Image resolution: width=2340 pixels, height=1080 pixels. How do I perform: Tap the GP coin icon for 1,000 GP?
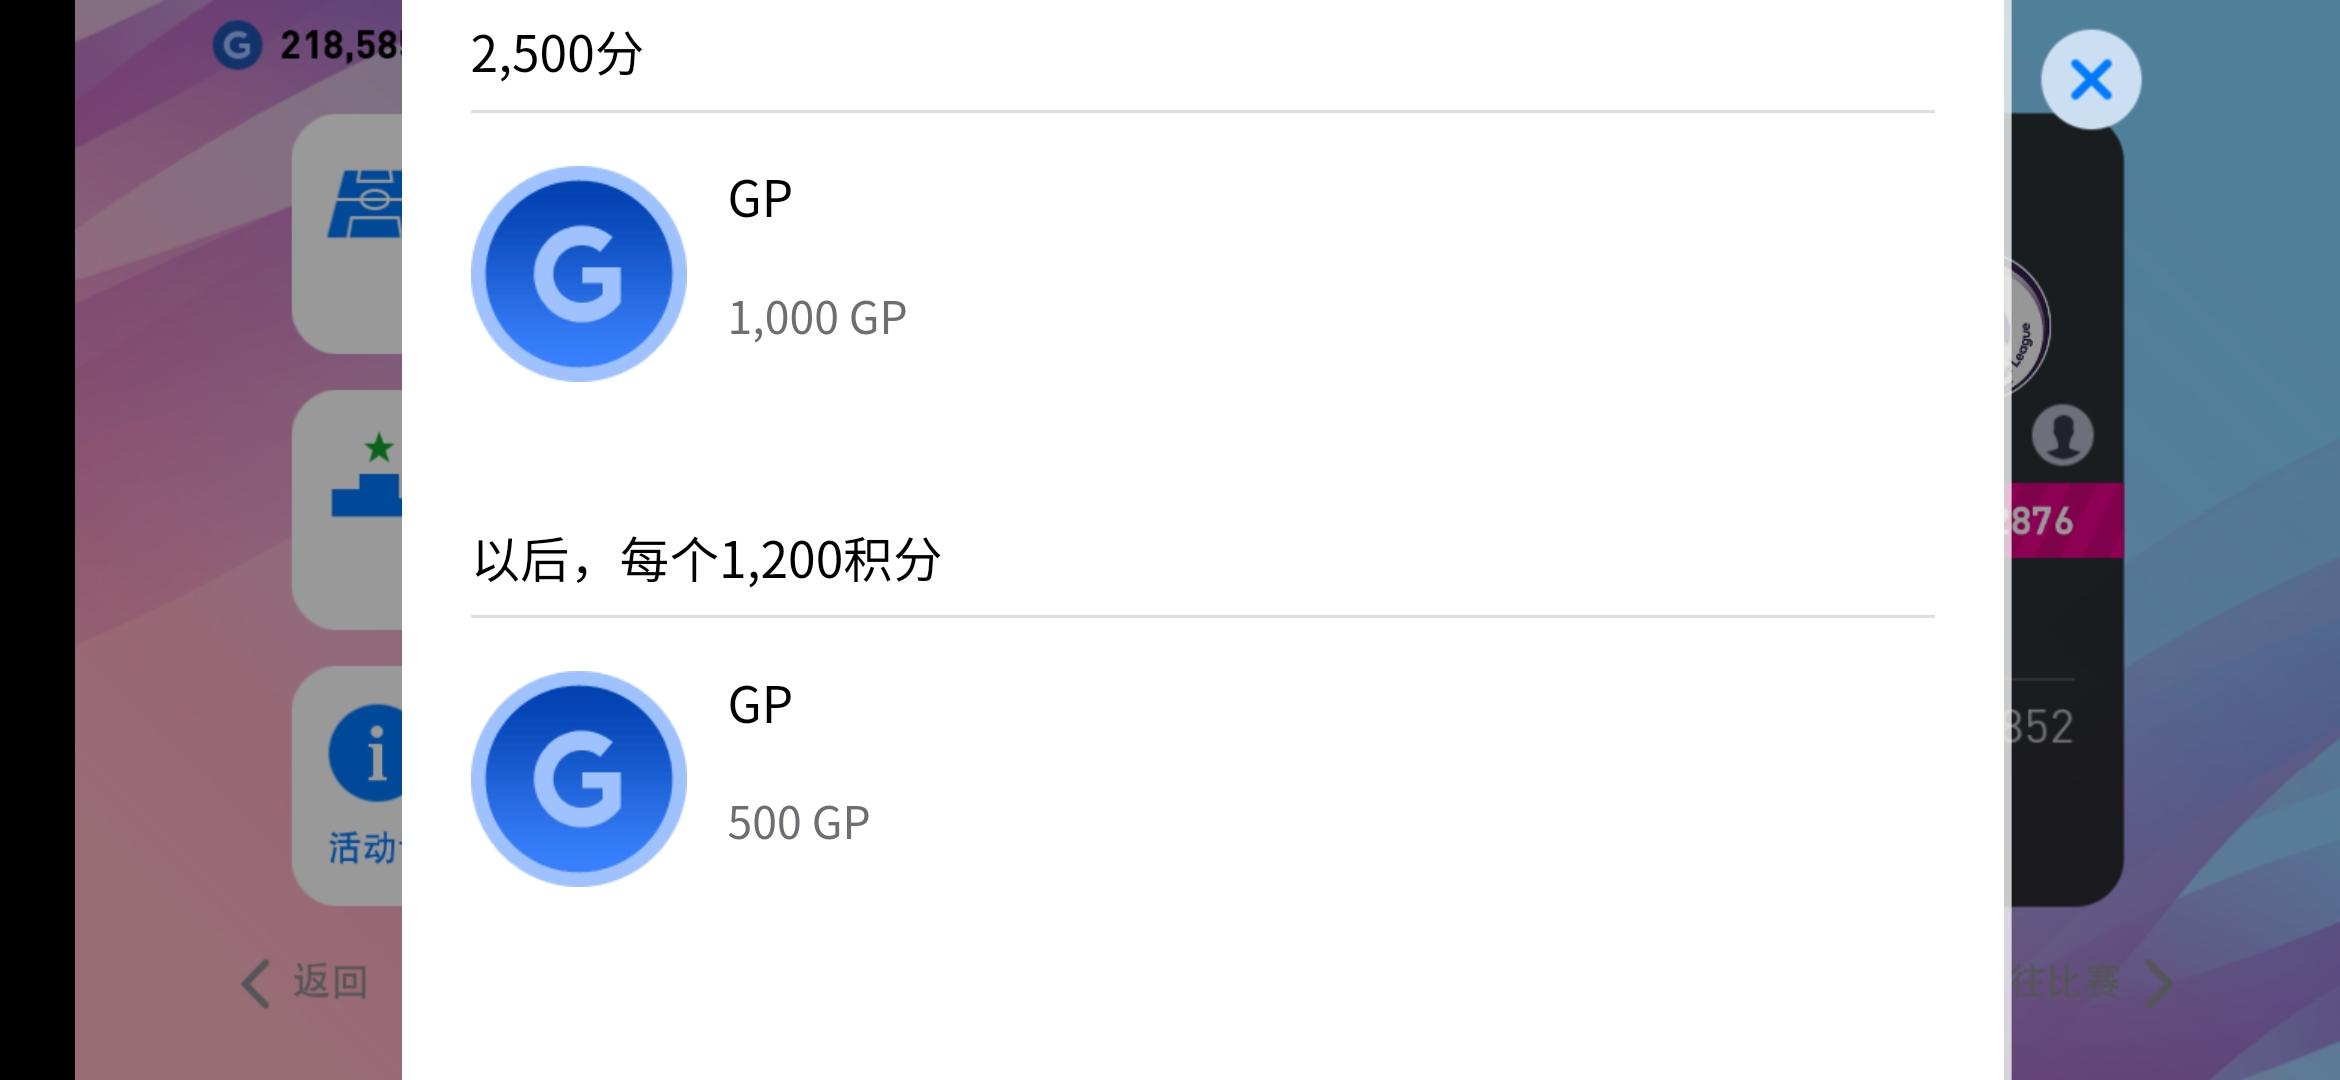(x=579, y=274)
